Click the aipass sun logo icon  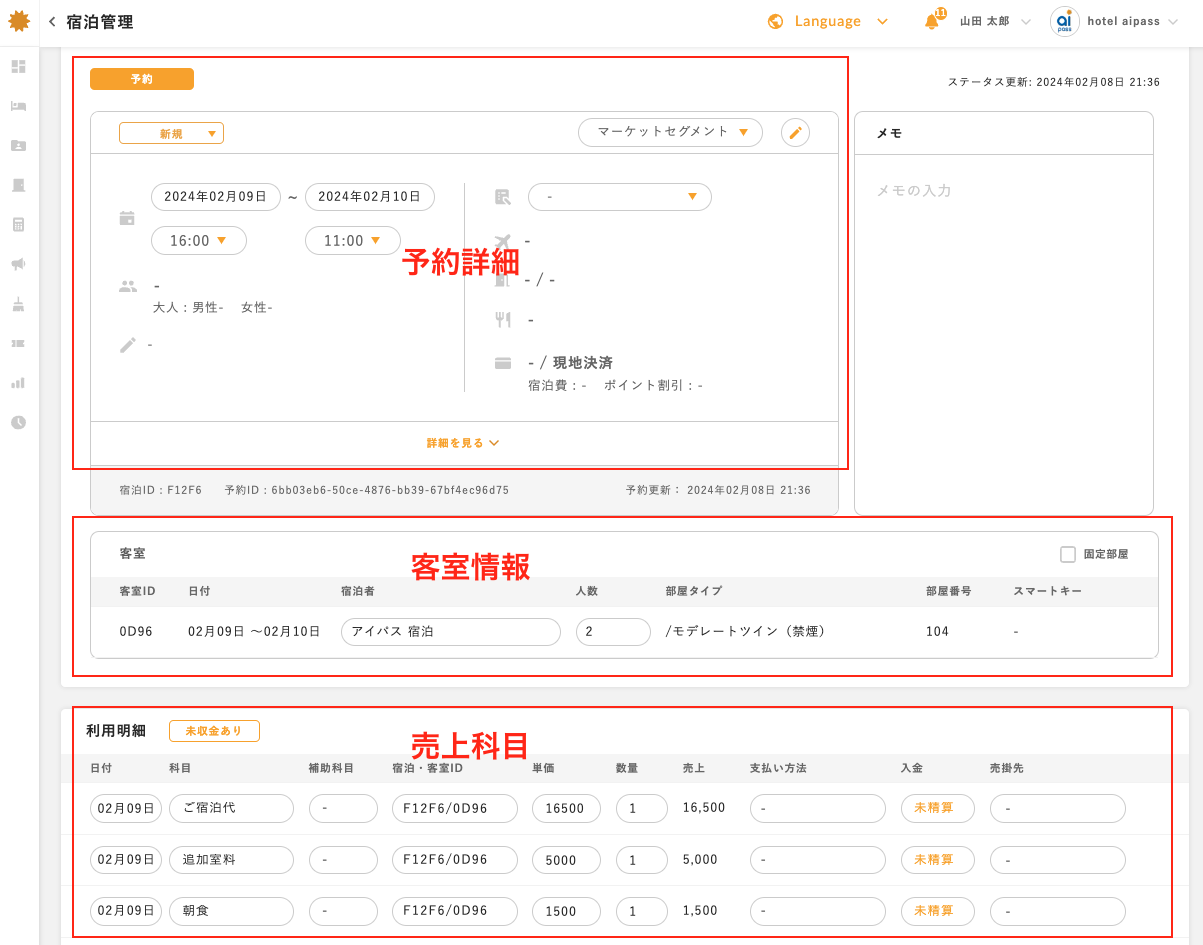[x=19, y=21]
